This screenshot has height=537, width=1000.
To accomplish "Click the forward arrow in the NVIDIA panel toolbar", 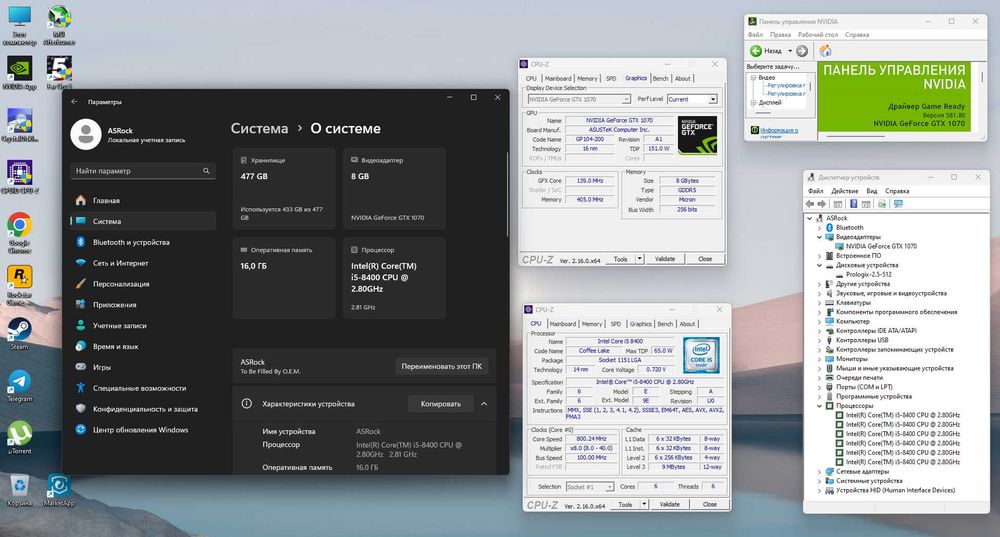I will point(802,51).
